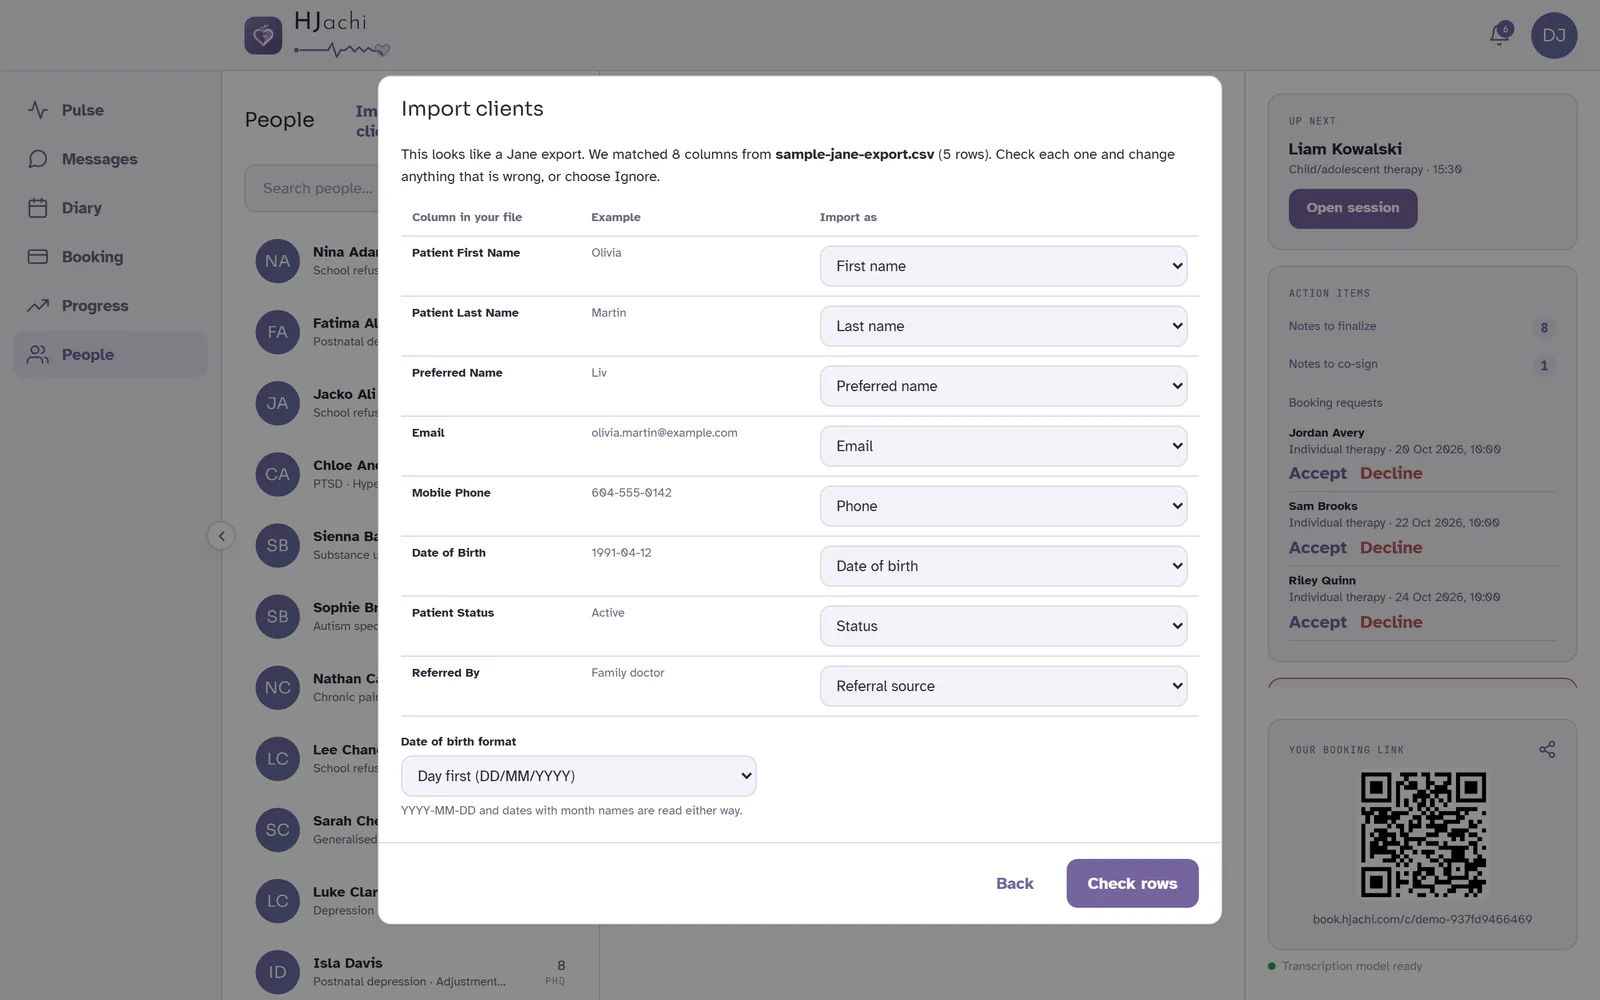Change the Date of birth format dropdown
The image size is (1600, 1000).
[578, 776]
